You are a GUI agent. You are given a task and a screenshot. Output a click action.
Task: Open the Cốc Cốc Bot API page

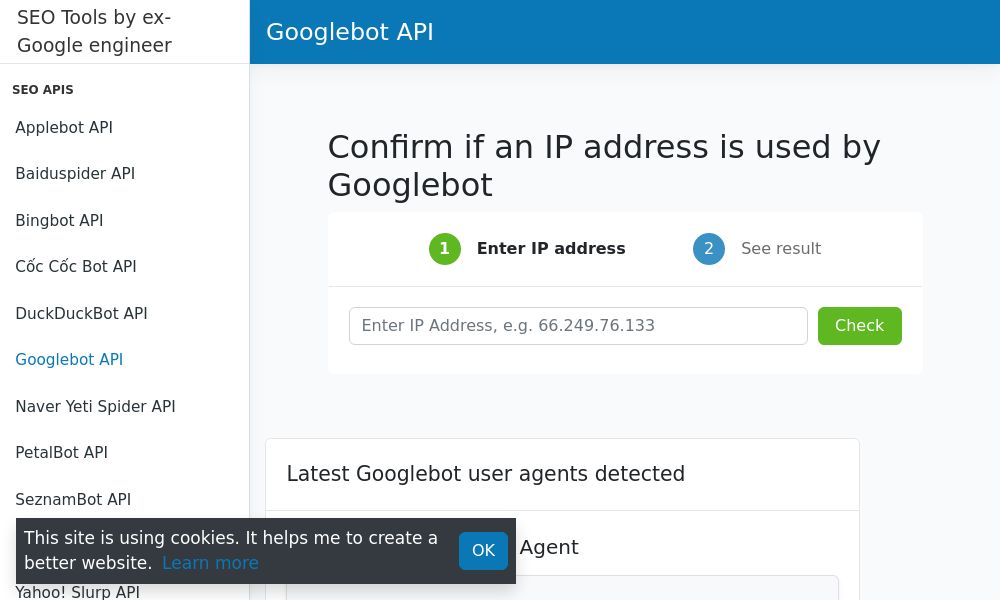point(76,267)
